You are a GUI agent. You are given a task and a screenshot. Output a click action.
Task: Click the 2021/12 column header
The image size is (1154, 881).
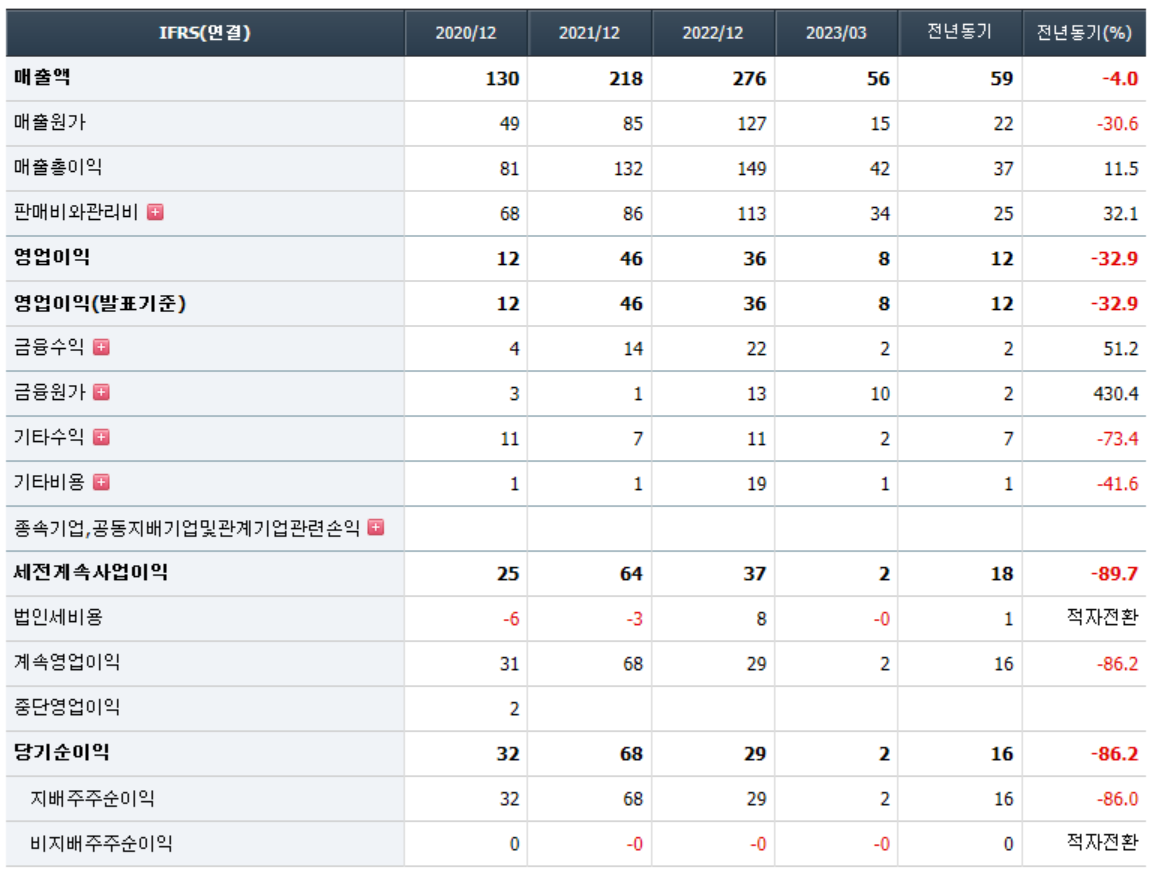tap(590, 33)
